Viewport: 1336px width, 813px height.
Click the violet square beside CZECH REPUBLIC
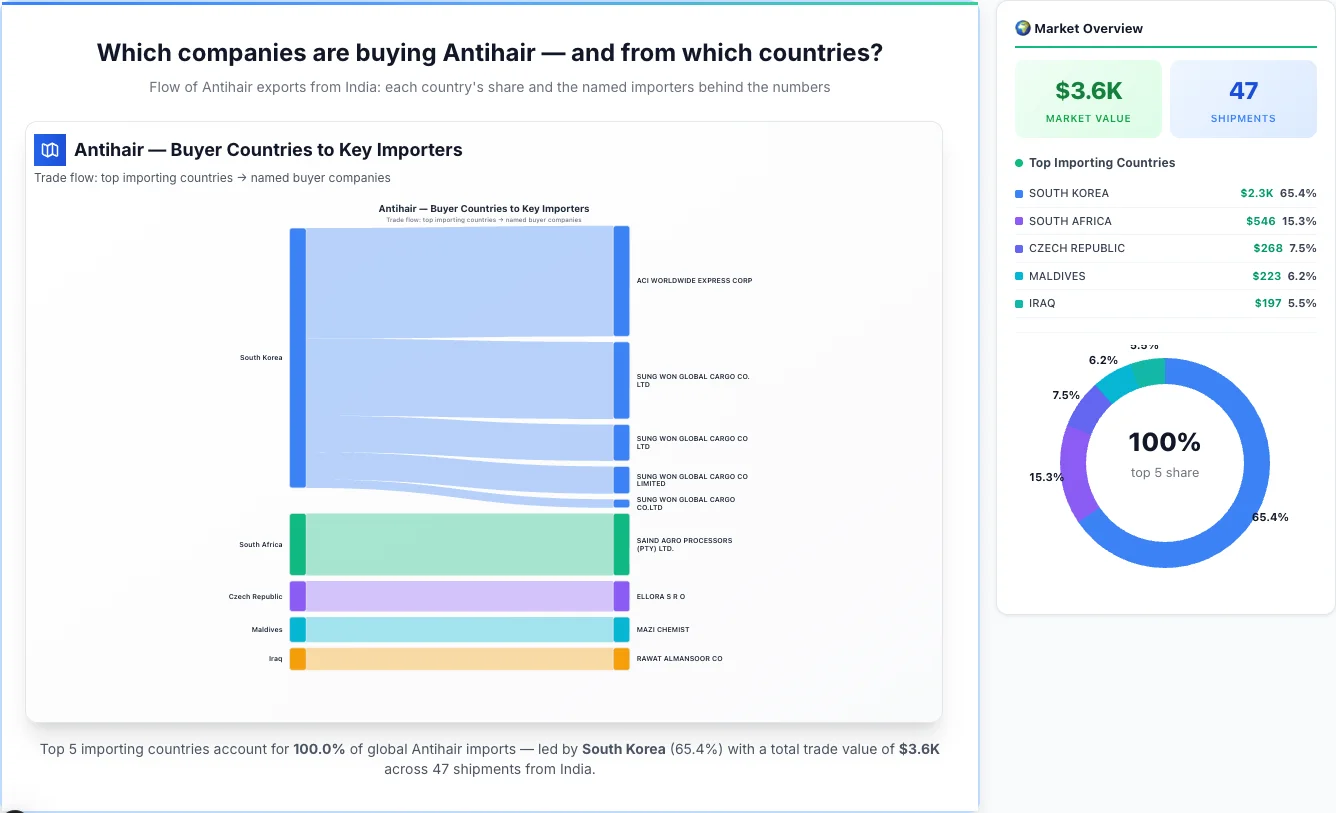tap(1018, 248)
